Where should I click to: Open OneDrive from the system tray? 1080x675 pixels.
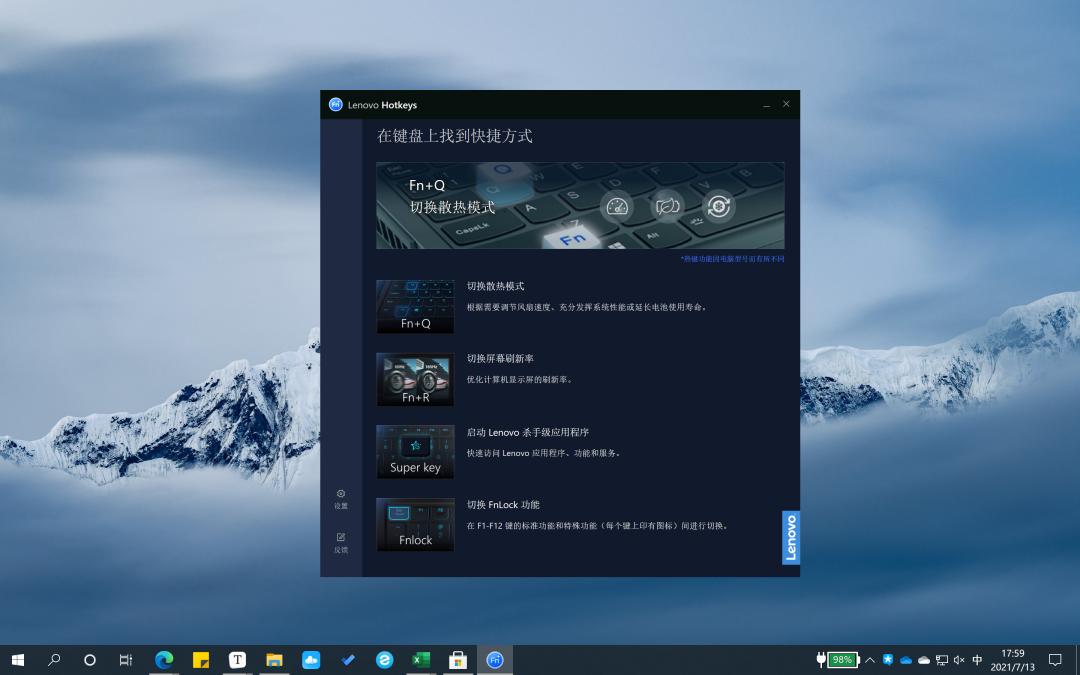[906, 660]
